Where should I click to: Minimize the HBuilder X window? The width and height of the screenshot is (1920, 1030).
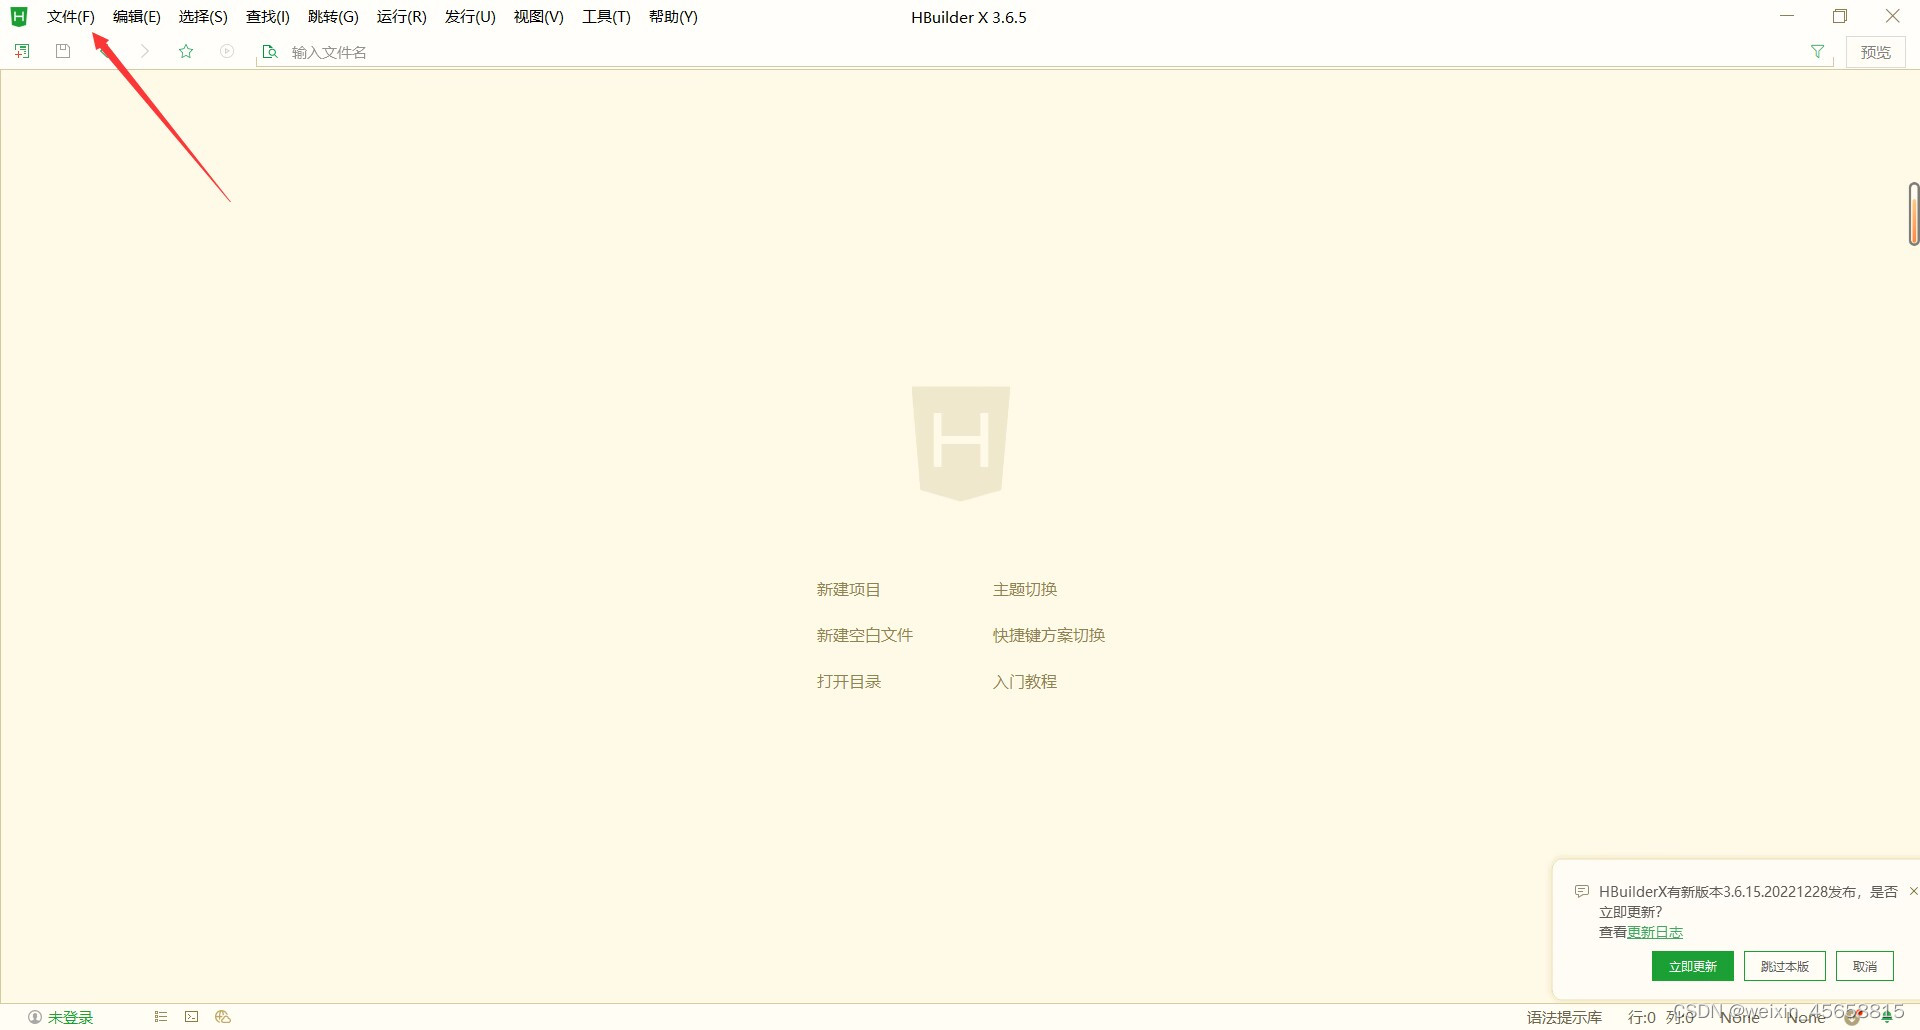click(x=1787, y=16)
